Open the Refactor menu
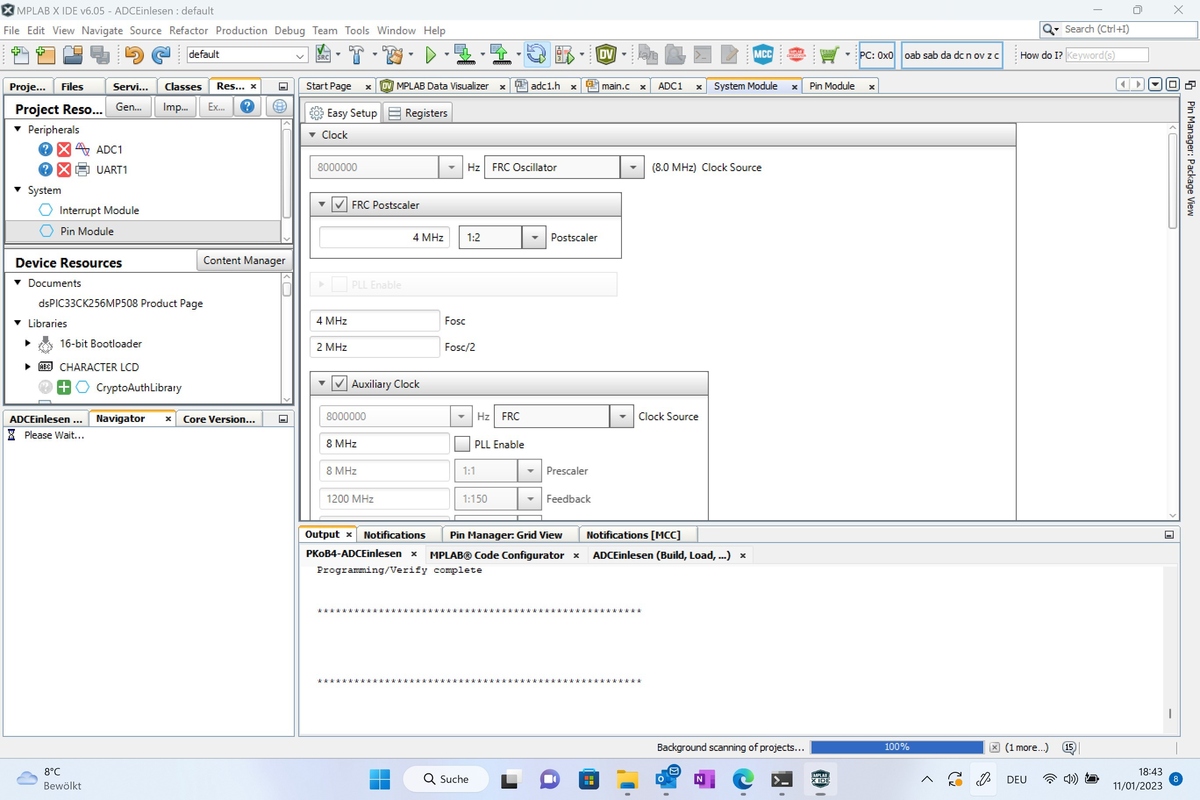The height and width of the screenshot is (800, 1200). point(188,30)
